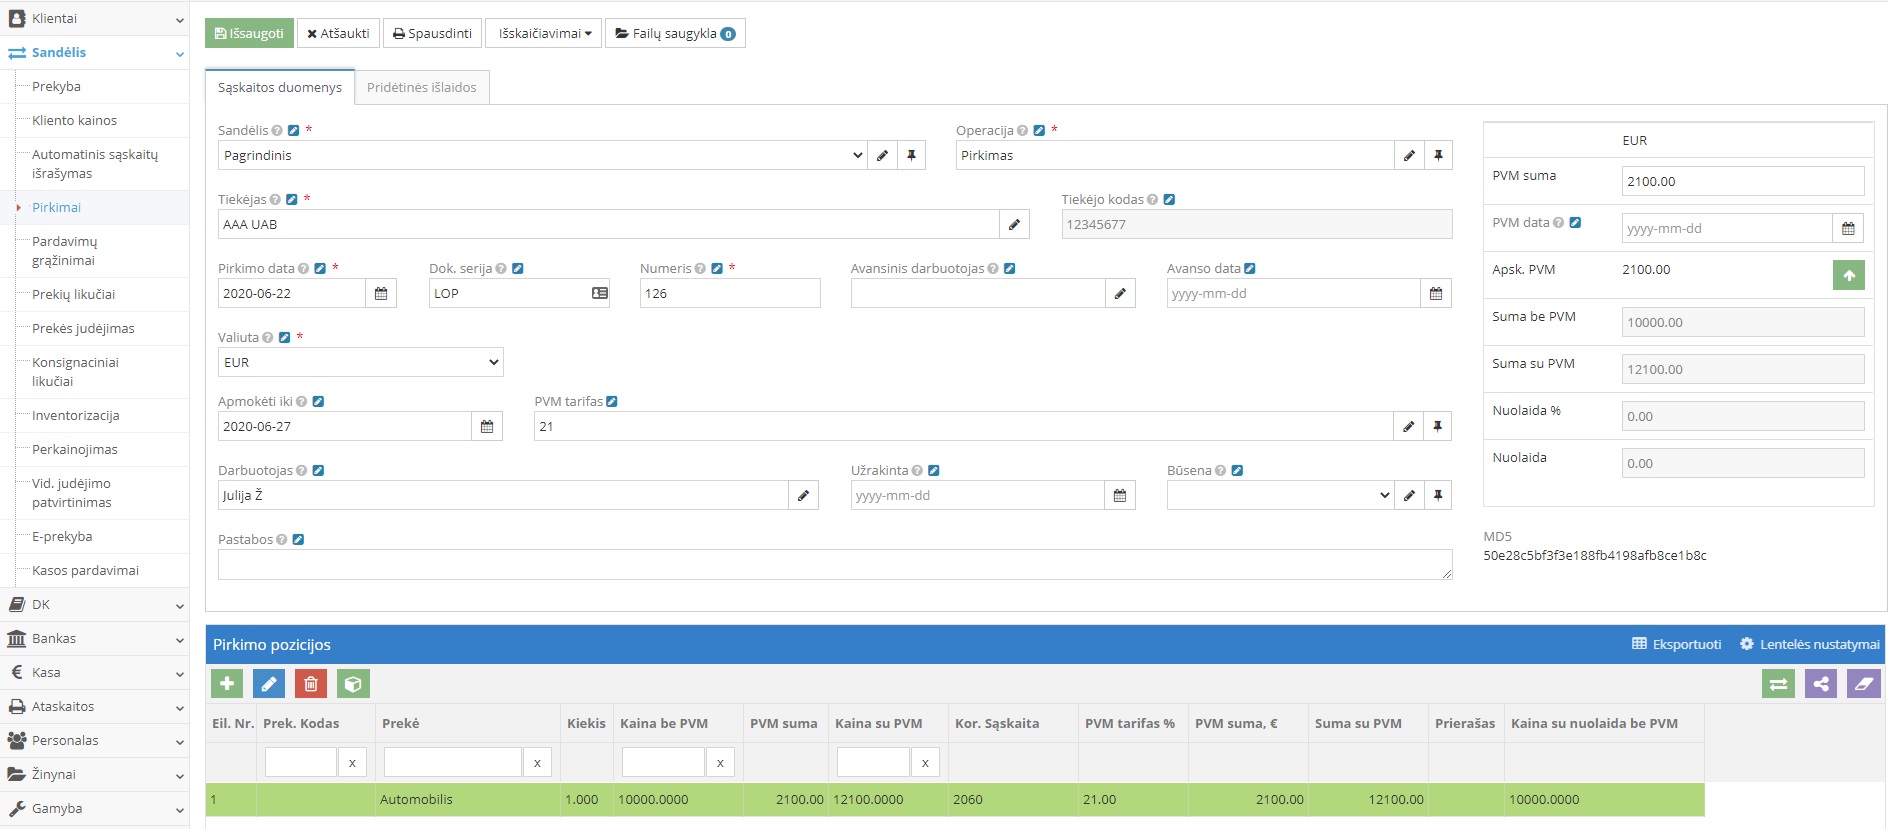Switch to the Pridėtinės išlaidos tab

click(x=421, y=88)
